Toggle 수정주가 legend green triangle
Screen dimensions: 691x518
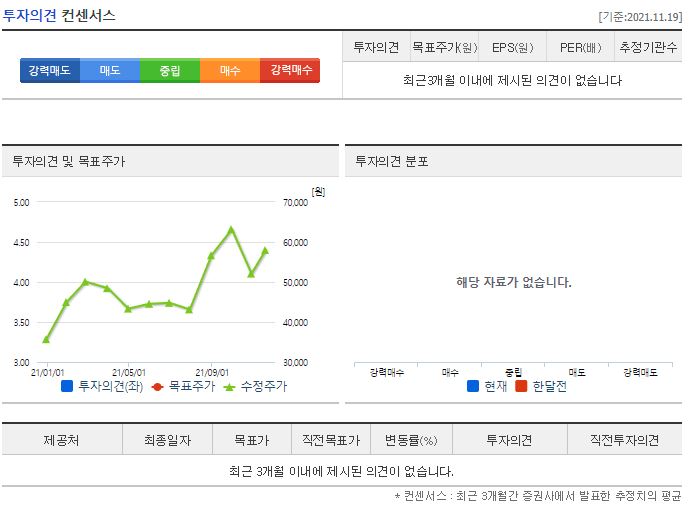click(x=229, y=387)
